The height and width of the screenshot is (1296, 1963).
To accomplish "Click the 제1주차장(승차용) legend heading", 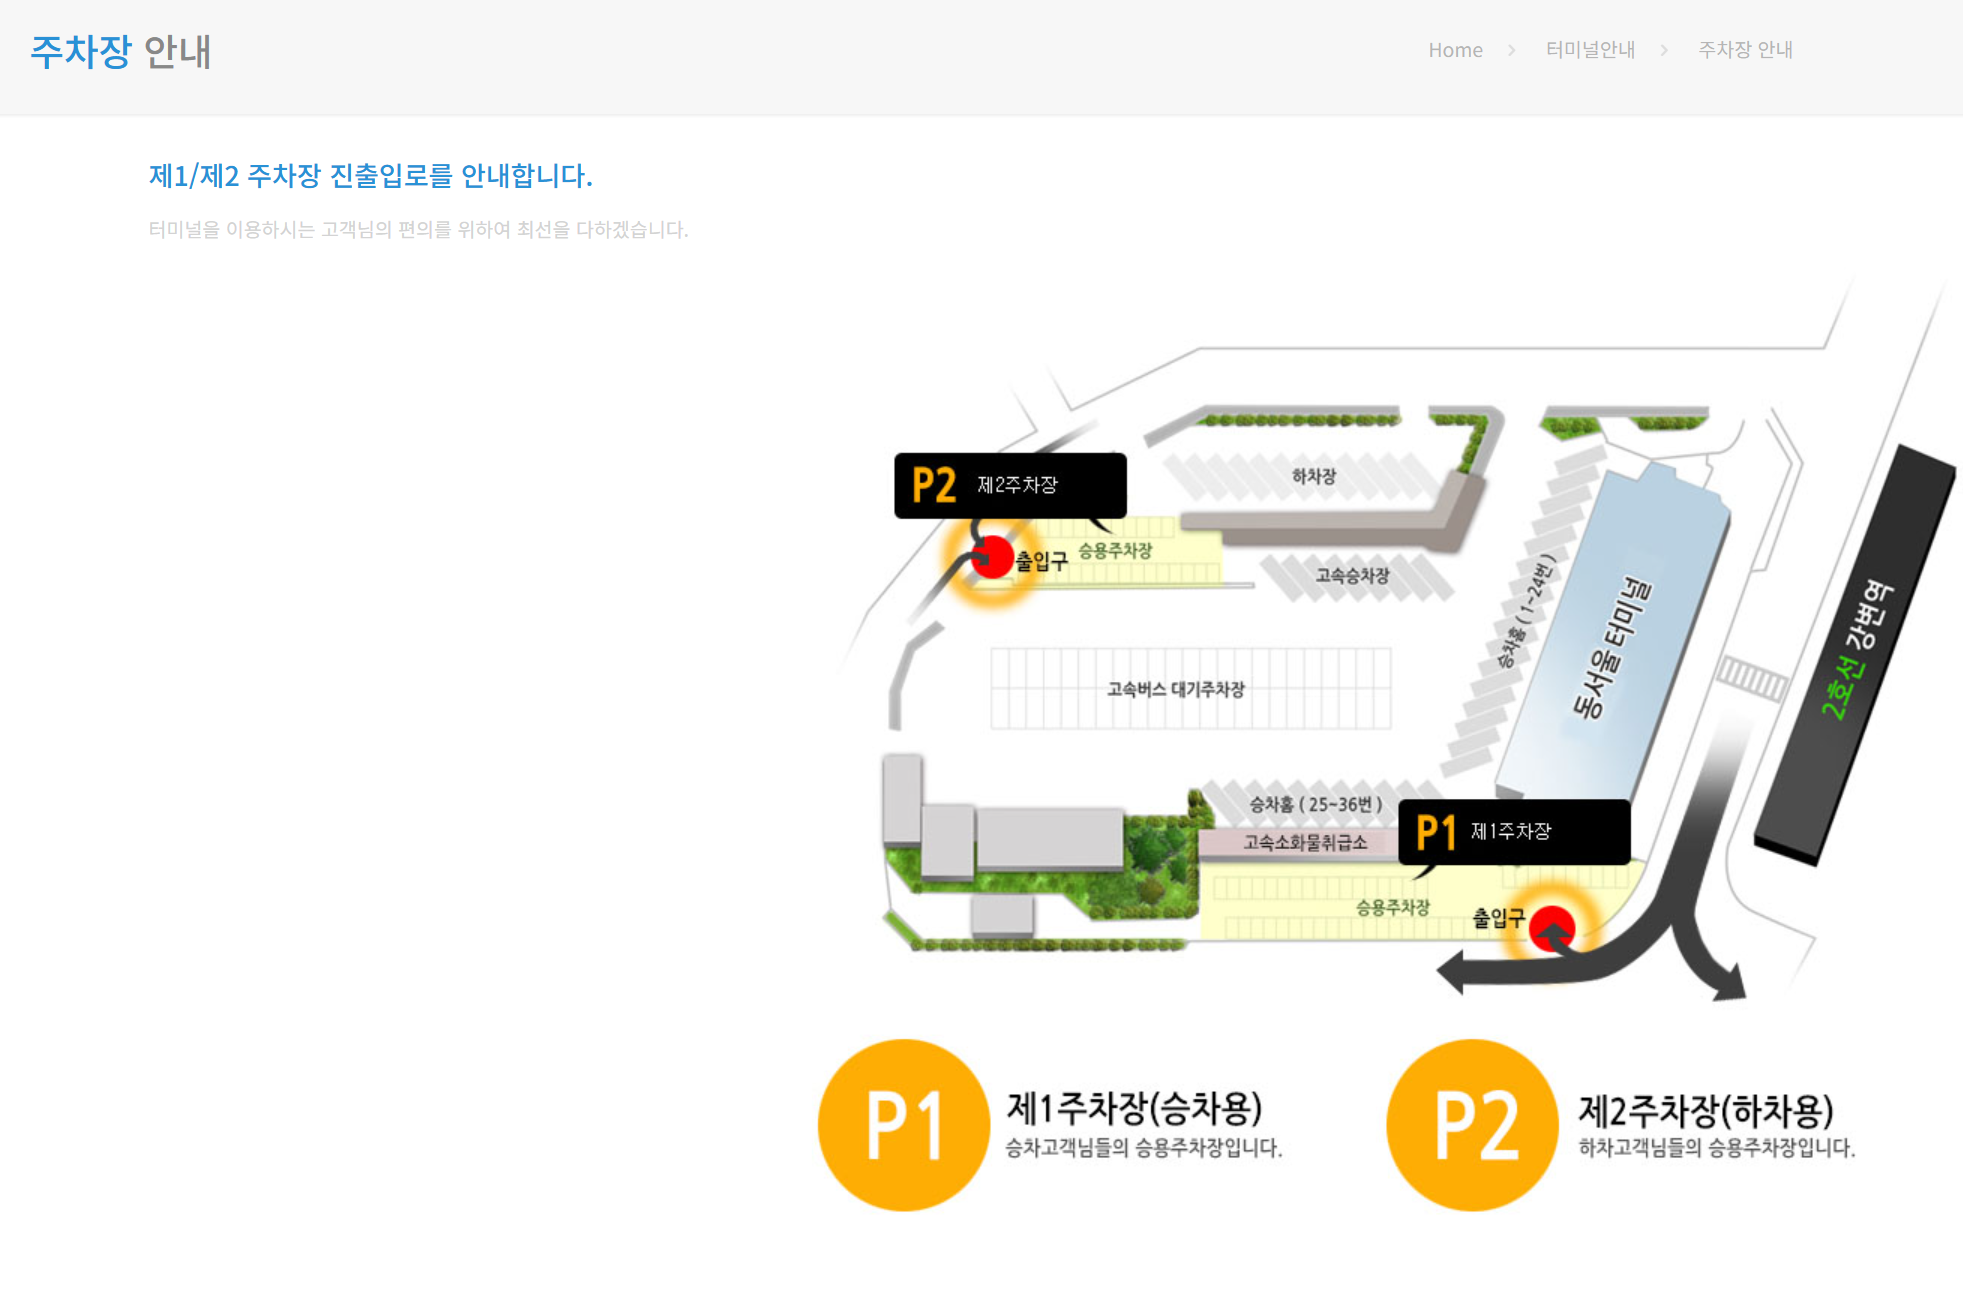I will (x=1135, y=1107).
